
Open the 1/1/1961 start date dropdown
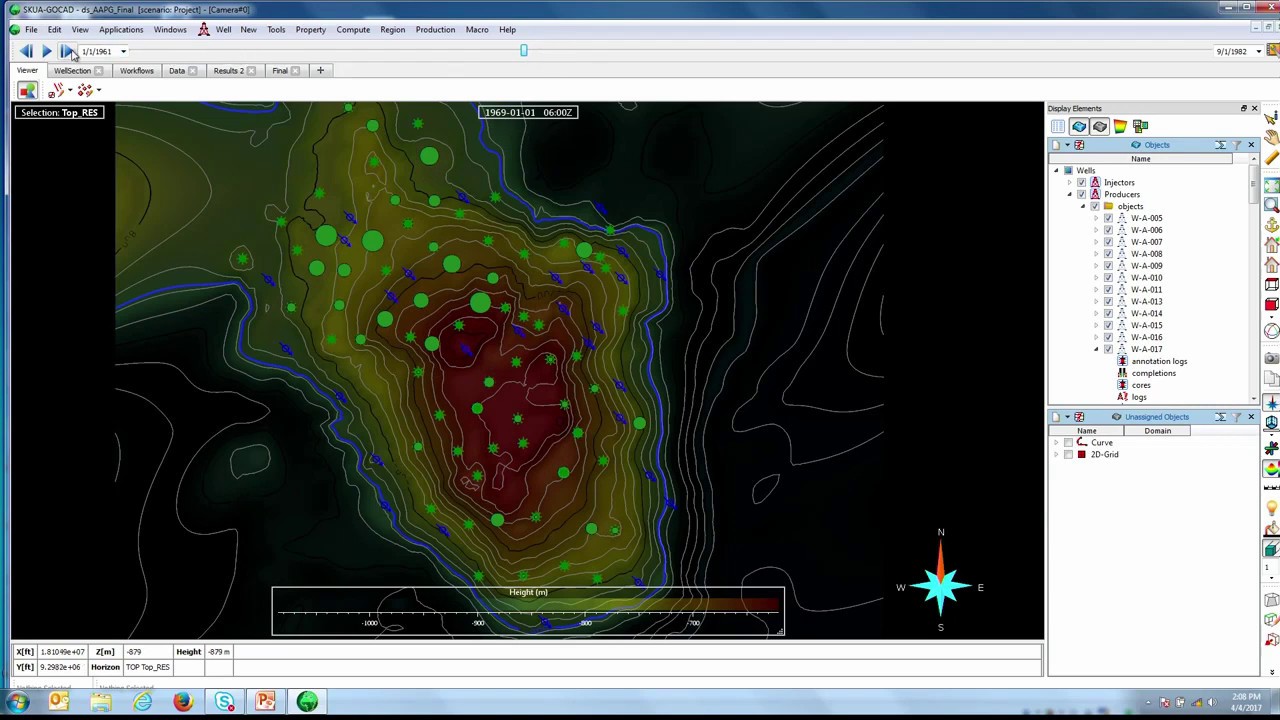[123, 52]
